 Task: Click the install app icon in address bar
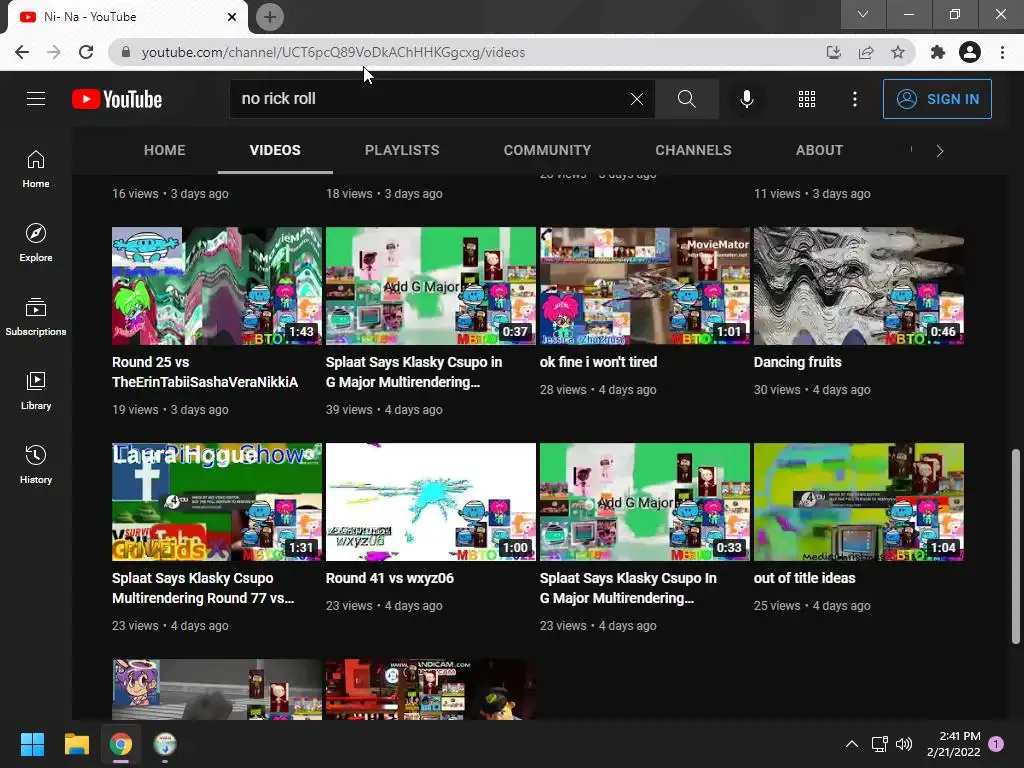833,52
